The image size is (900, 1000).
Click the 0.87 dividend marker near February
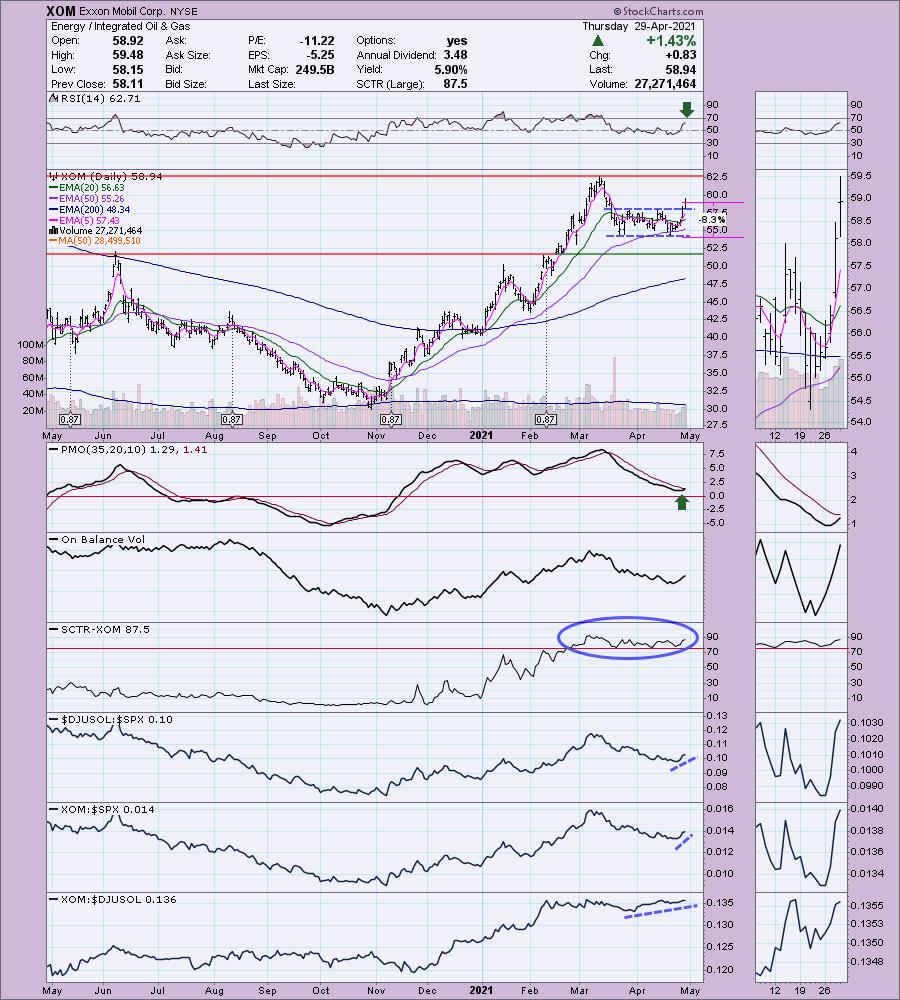[x=545, y=420]
